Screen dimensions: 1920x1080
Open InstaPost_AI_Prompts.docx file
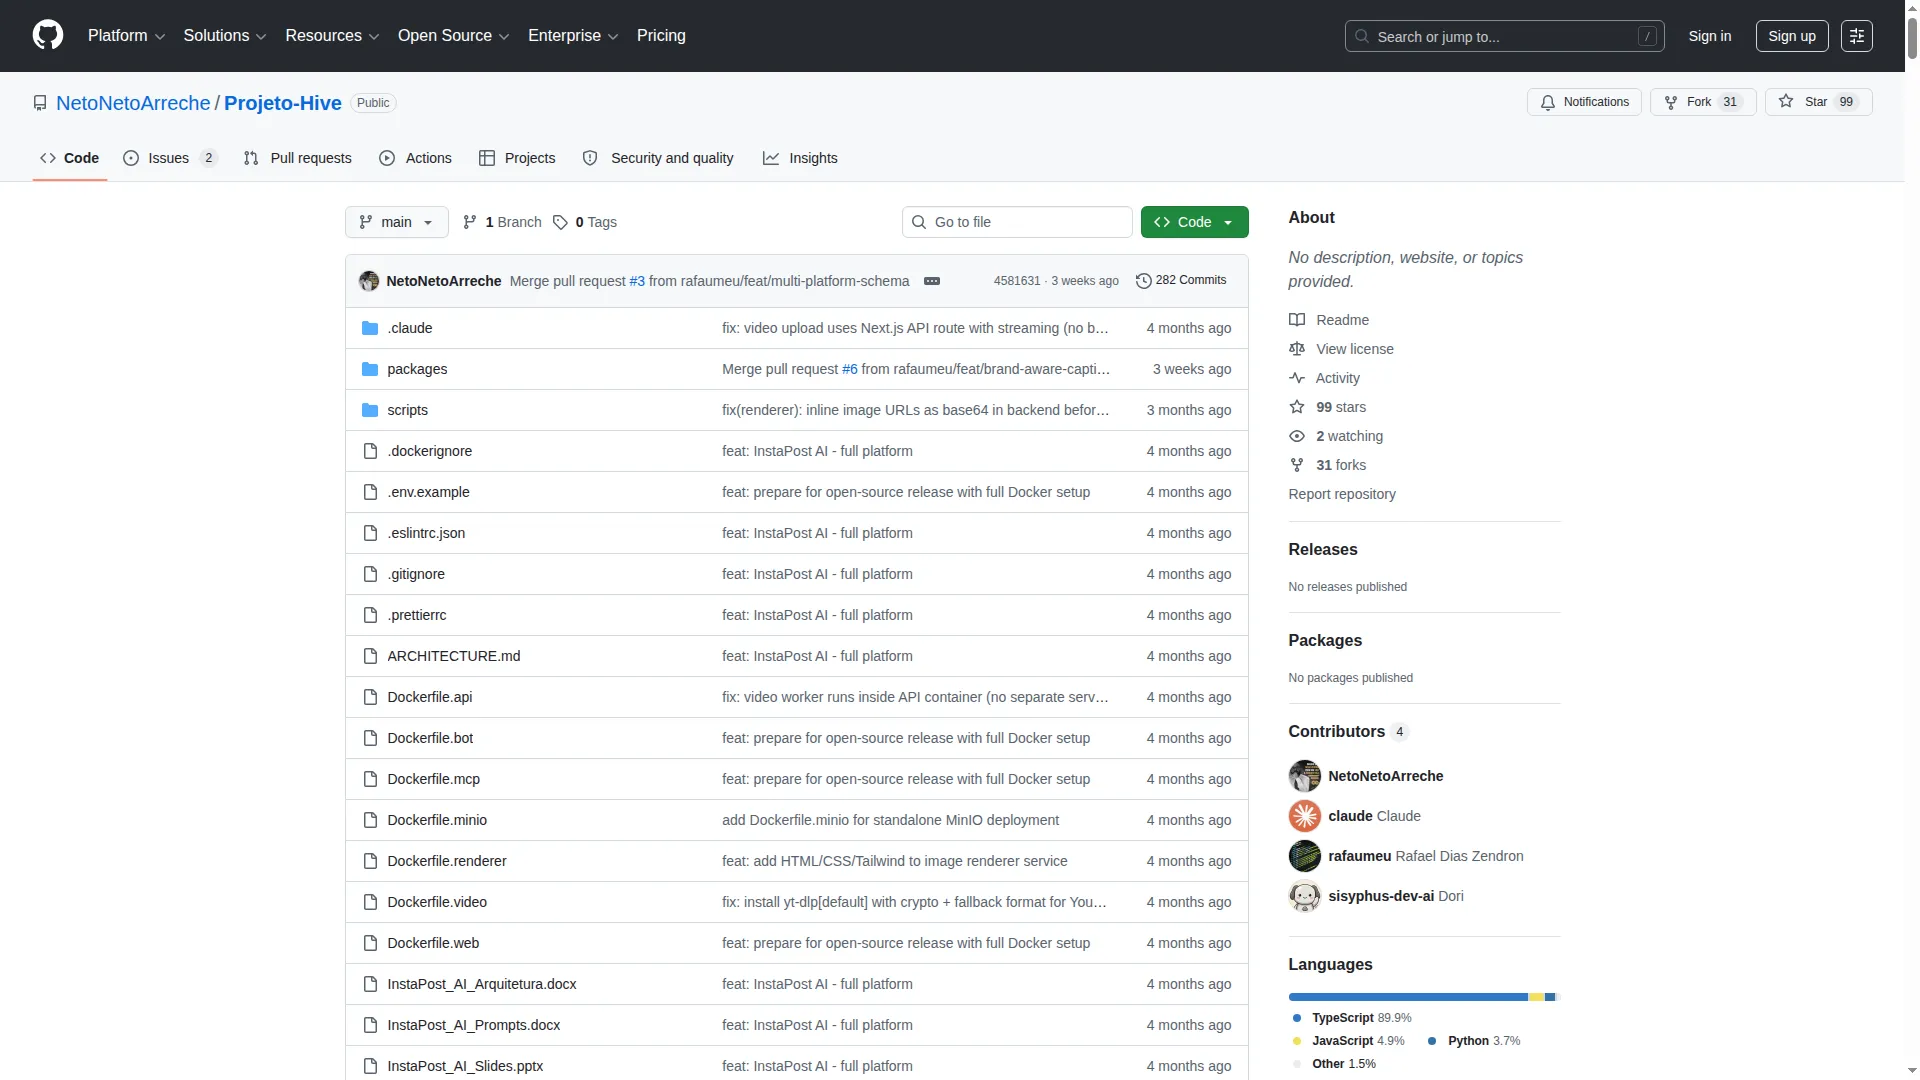[x=474, y=1025]
